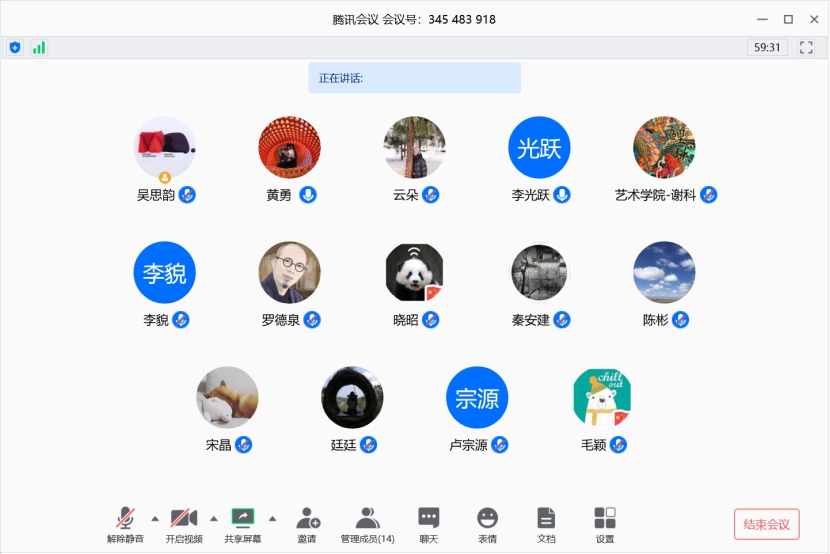This screenshot has height=554, width=830.
Task: Select 云朵's snowy tree avatar
Action: click(x=414, y=148)
